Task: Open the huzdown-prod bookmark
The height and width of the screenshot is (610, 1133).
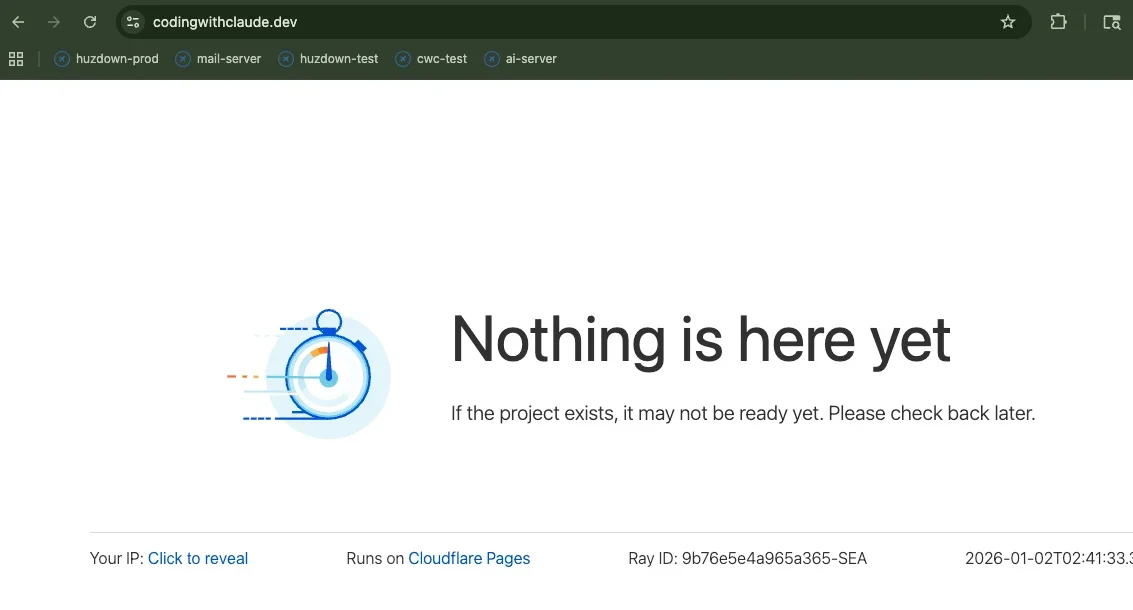Action: 107,59
